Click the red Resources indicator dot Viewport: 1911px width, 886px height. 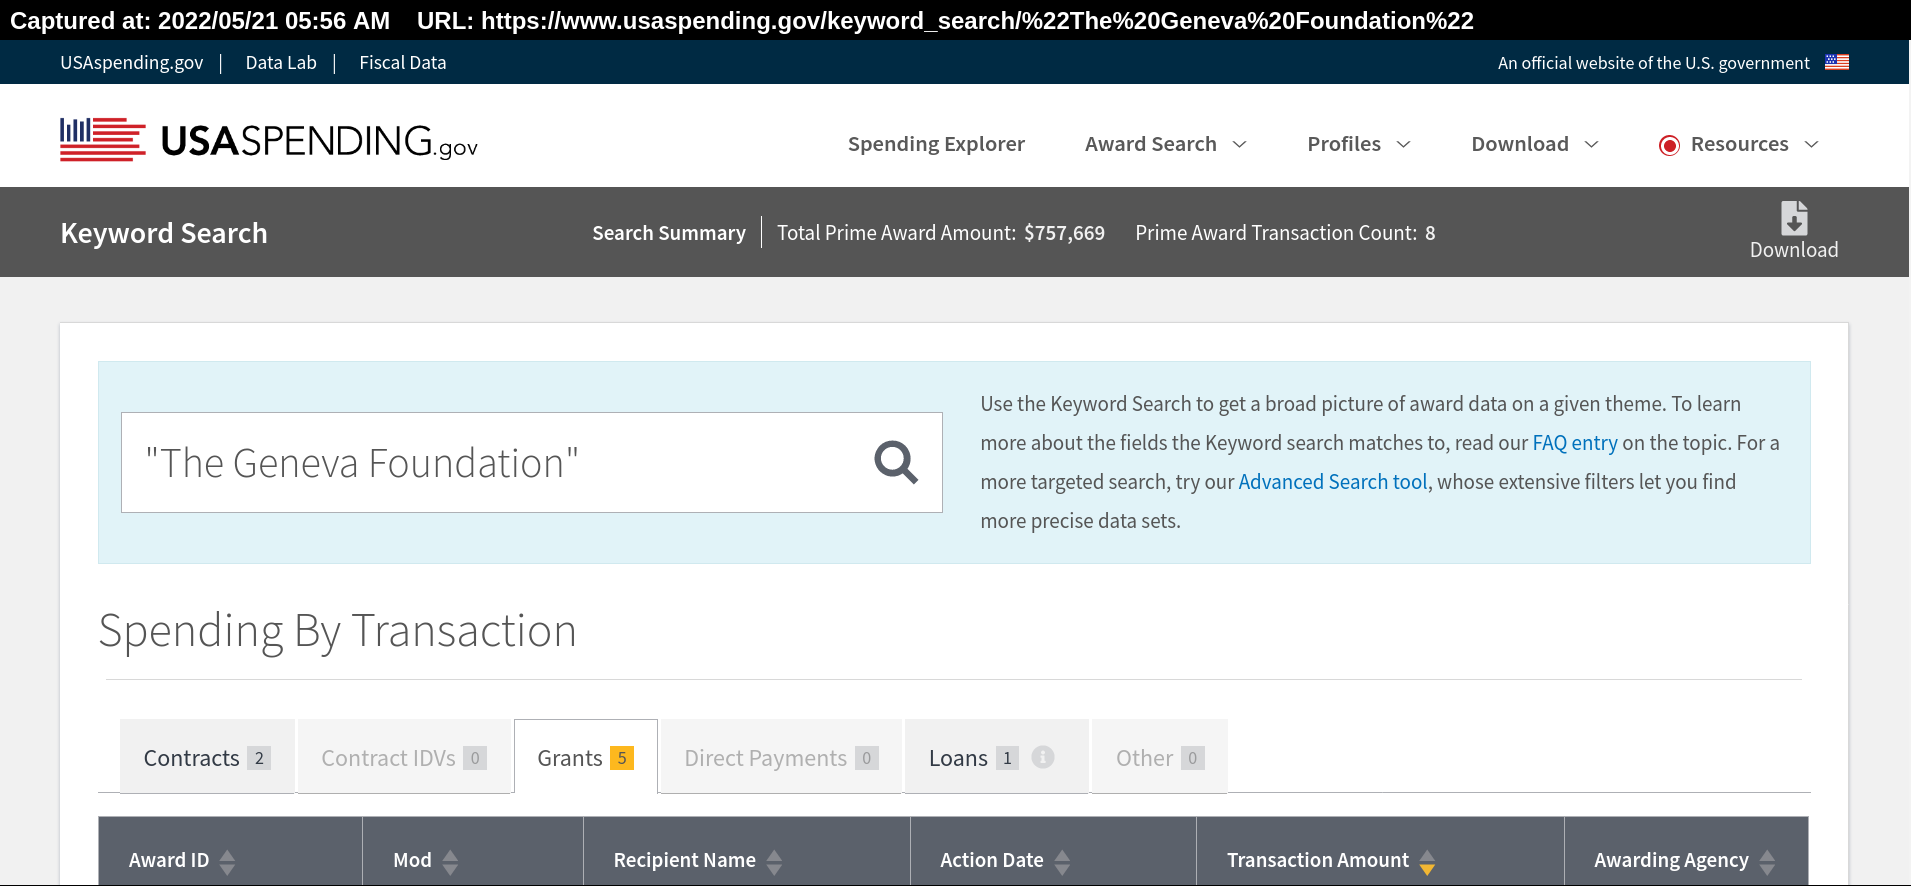point(1669,145)
